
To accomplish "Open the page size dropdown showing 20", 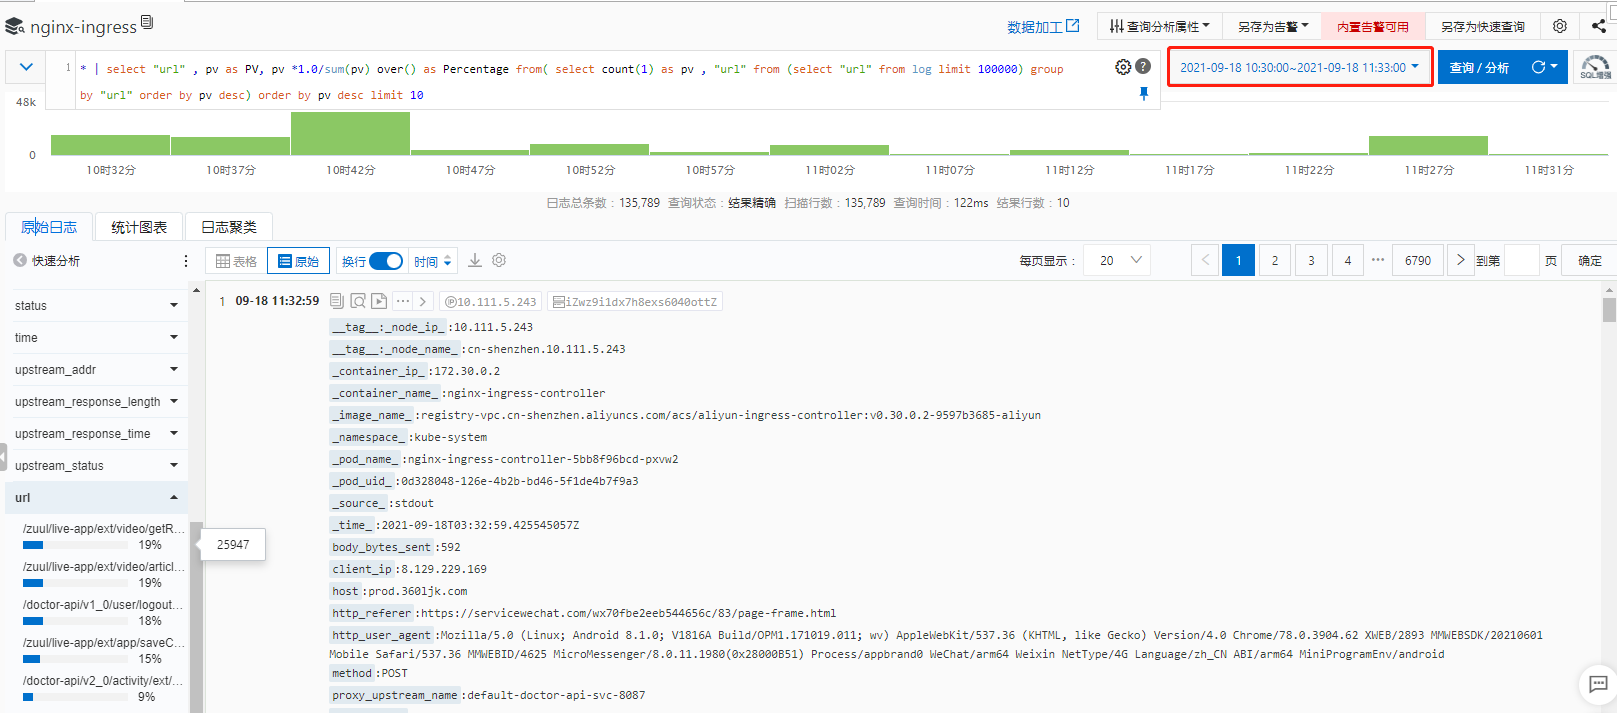I will 1119,261.
